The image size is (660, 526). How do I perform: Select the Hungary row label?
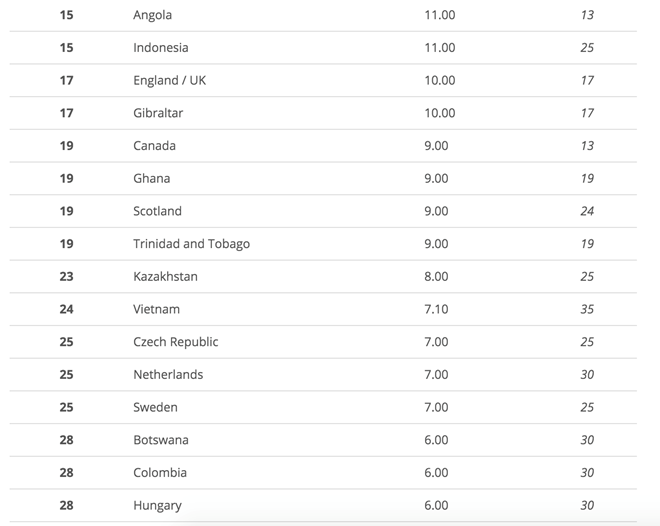157,505
